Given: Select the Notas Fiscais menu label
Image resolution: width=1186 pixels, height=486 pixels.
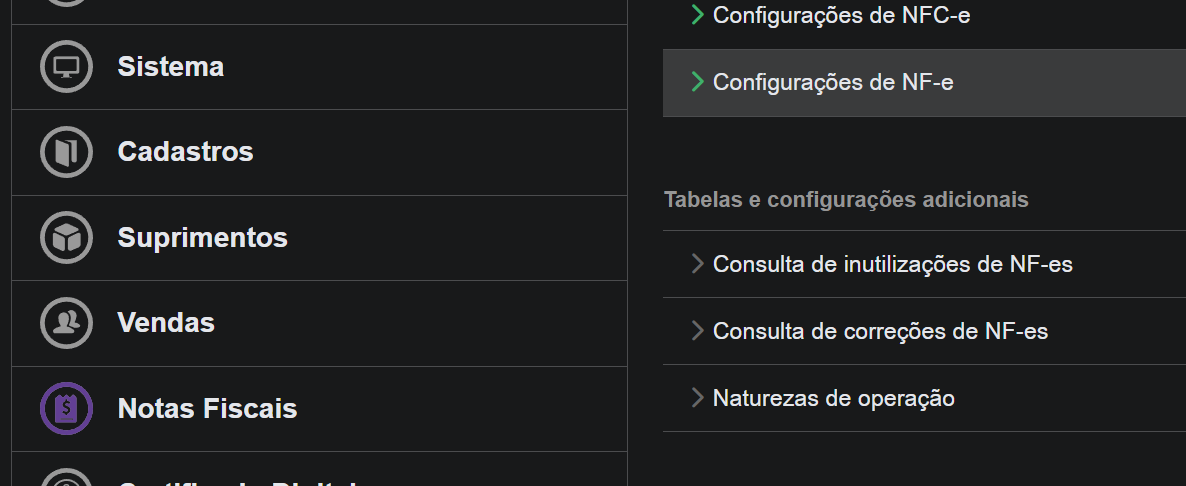Looking at the screenshot, I should tap(207, 409).
